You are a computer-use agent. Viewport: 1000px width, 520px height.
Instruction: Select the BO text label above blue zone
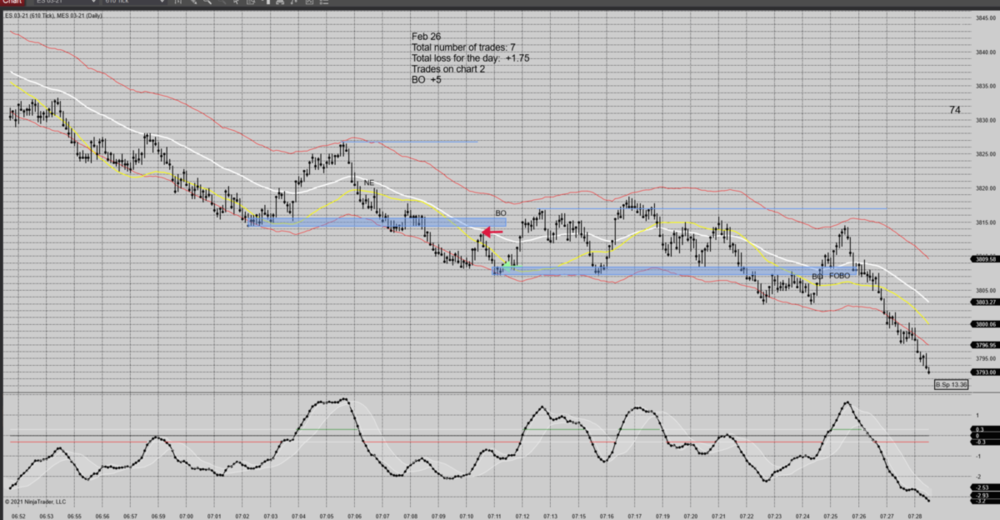pyautogui.click(x=500, y=213)
